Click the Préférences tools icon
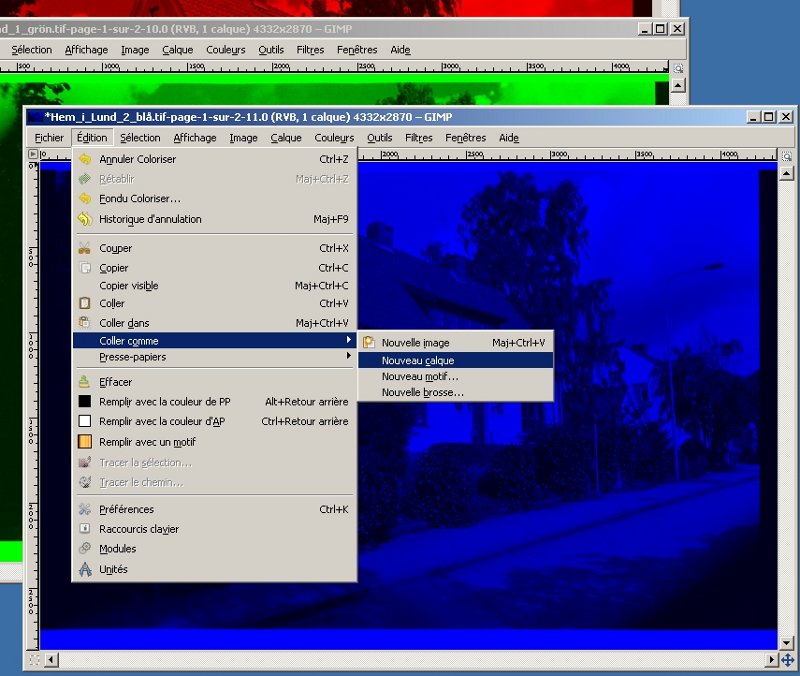The height and width of the screenshot is (676, 800). [x=85, y=509]
